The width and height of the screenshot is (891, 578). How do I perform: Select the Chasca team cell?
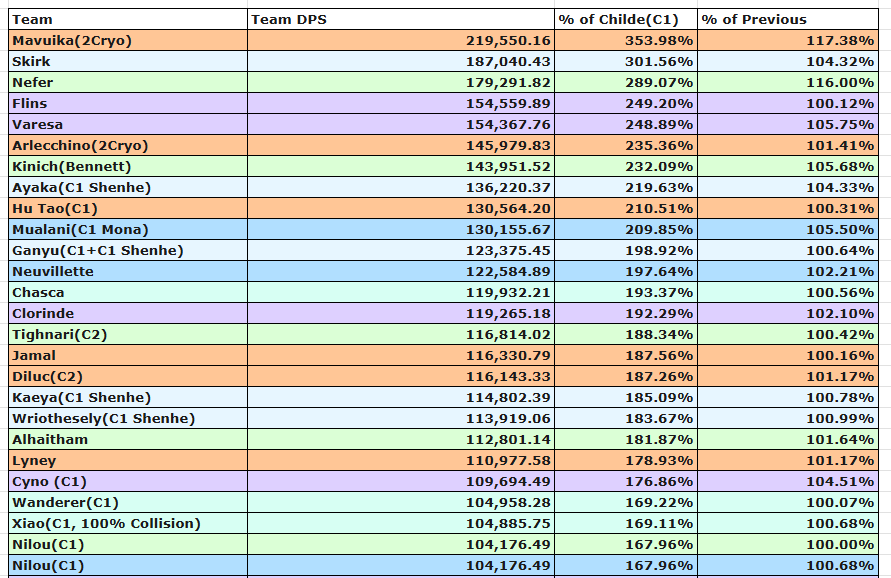click(128, 293)
